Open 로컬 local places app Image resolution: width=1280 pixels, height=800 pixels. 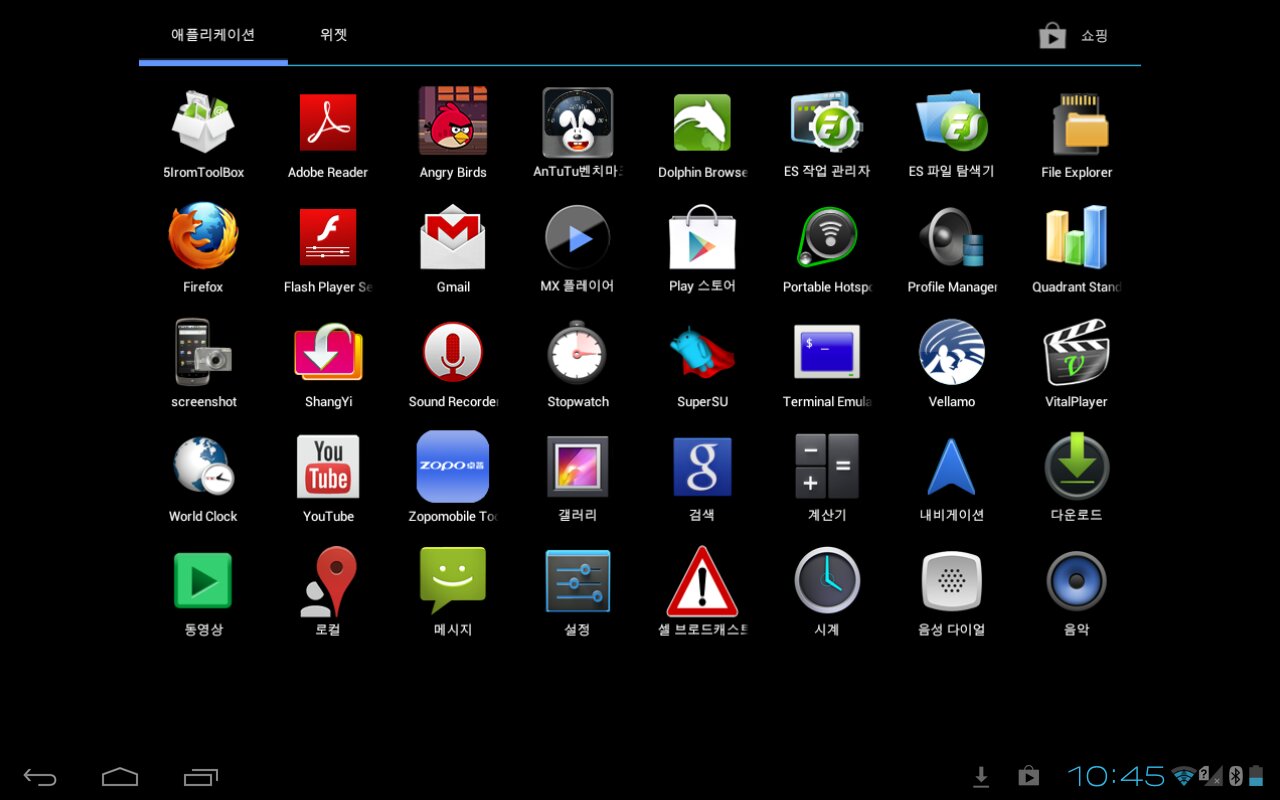pyautogui.click(x=328, y=593)
